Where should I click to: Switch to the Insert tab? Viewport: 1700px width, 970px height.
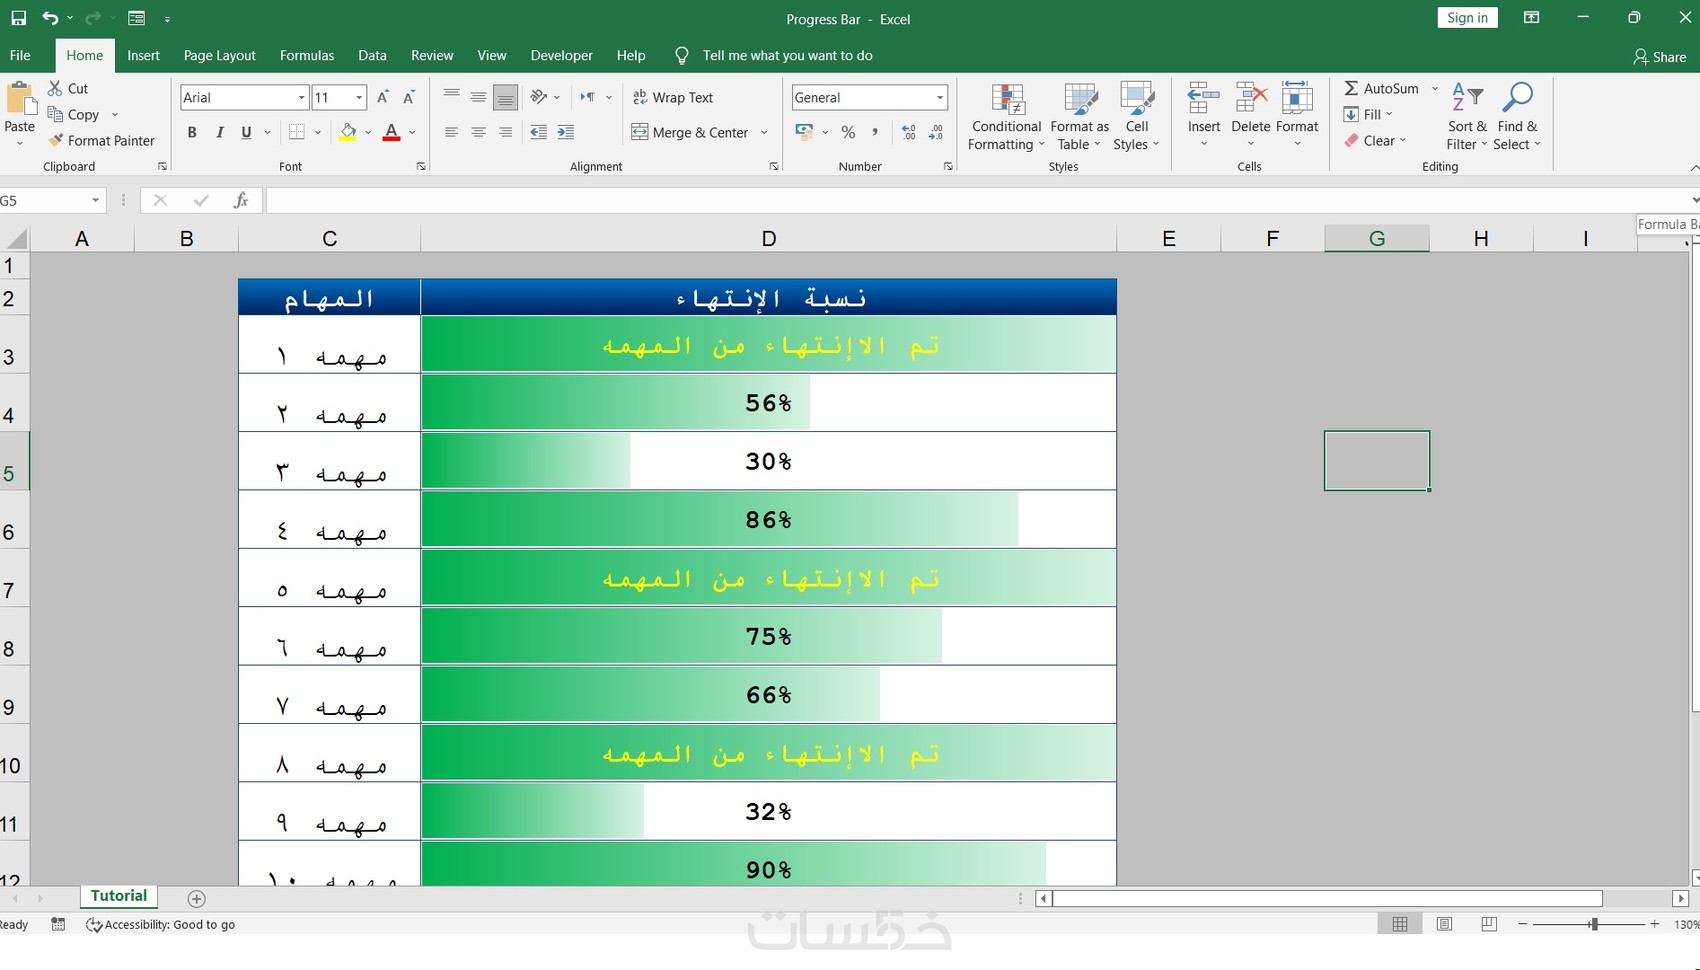pos(143,55)
